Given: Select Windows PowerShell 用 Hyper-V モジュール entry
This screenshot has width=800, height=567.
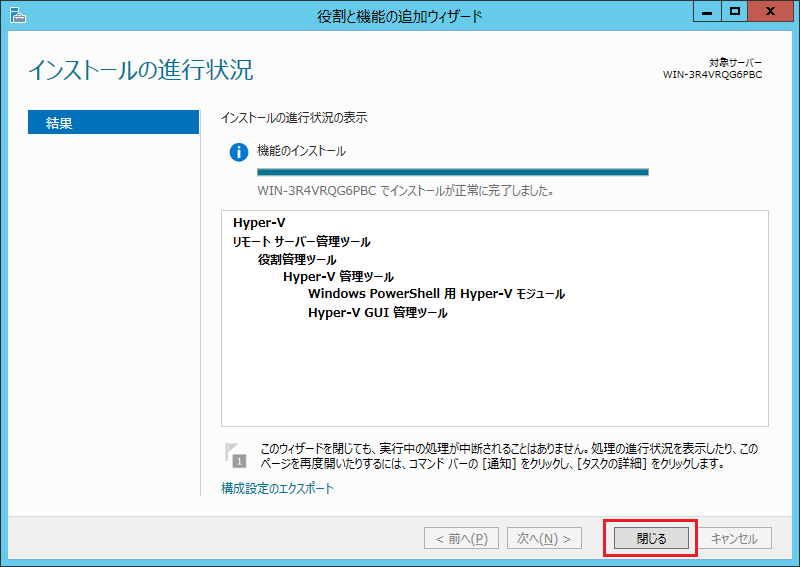Looking at the screenshot, I should click(436, 294).
